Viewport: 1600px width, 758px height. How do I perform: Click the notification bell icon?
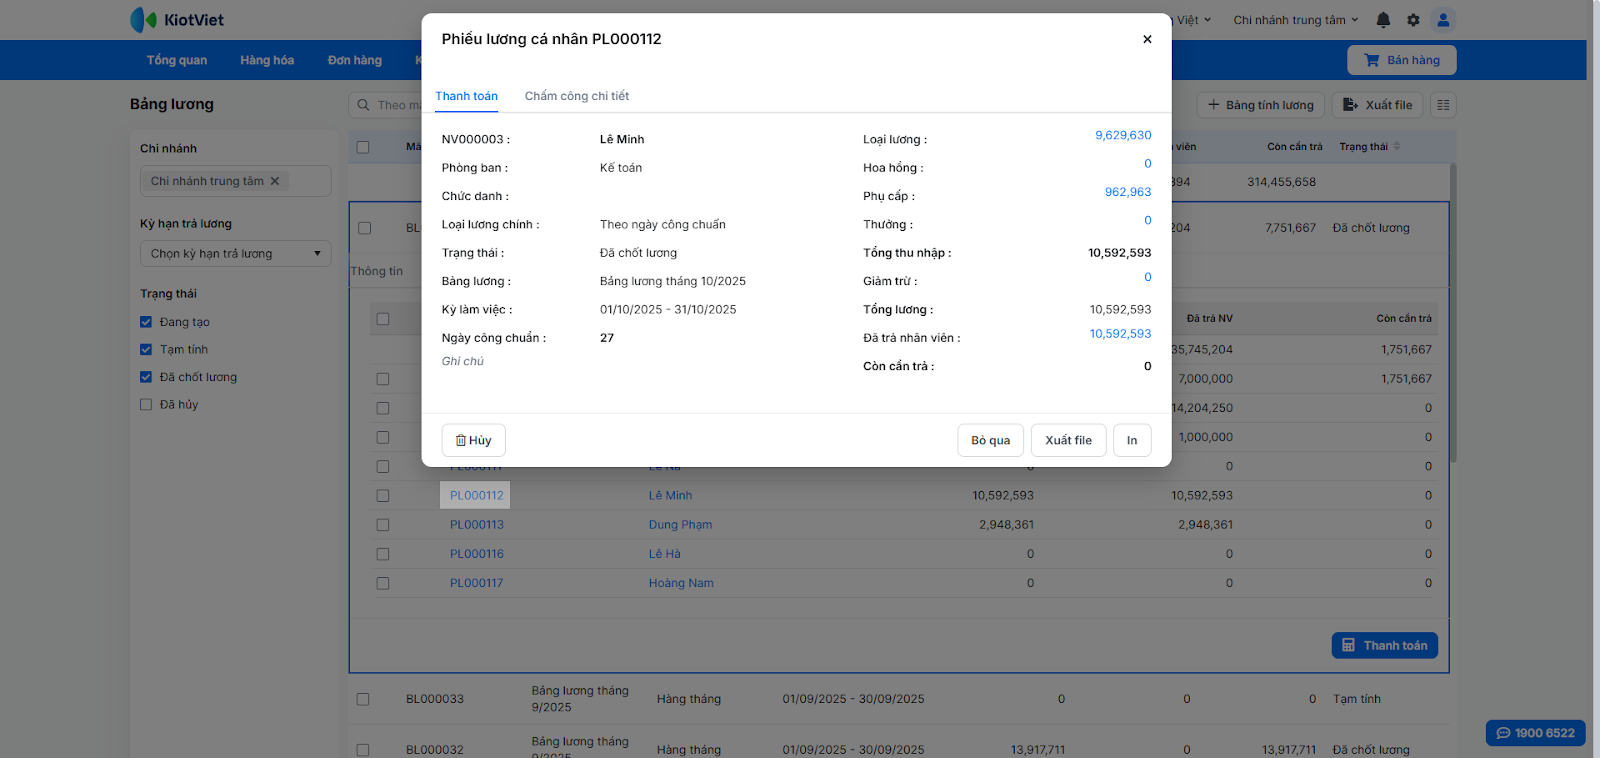point(1383,20)
